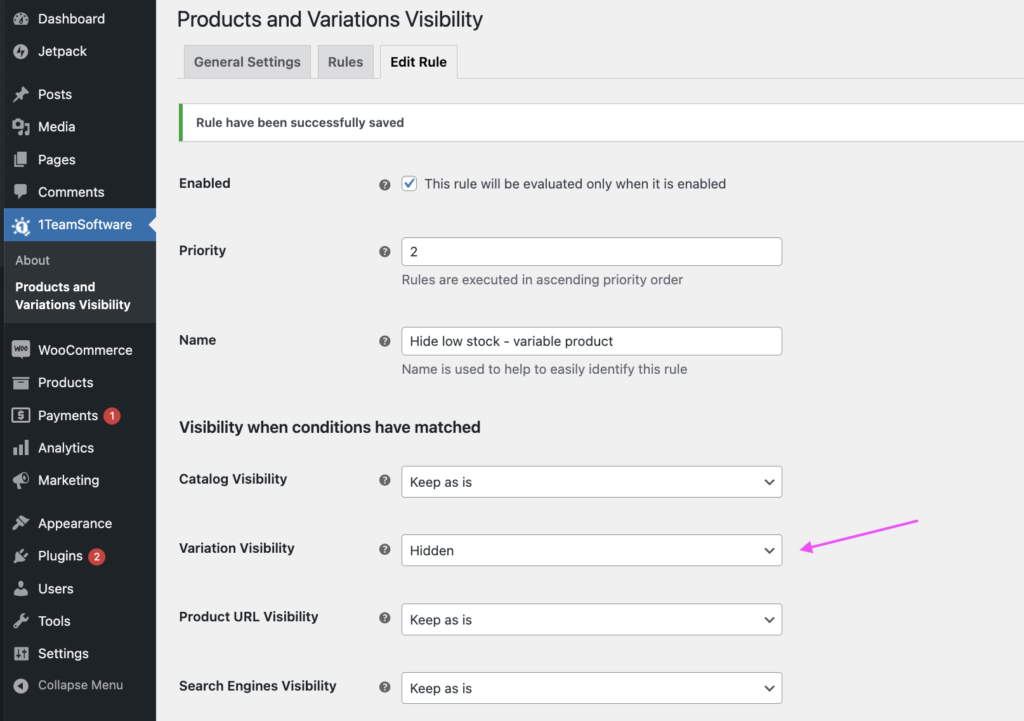Open the Variation Visibility dropdown

coord(591,550)
